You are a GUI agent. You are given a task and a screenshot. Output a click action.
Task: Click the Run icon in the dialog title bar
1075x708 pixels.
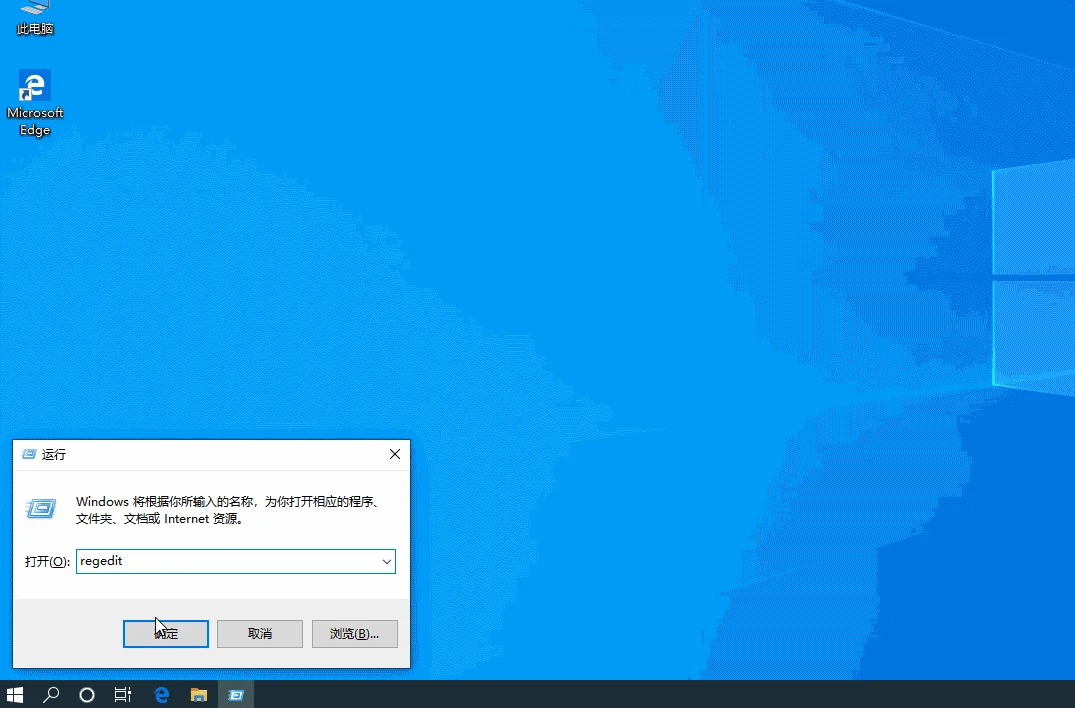pos(29,454)
